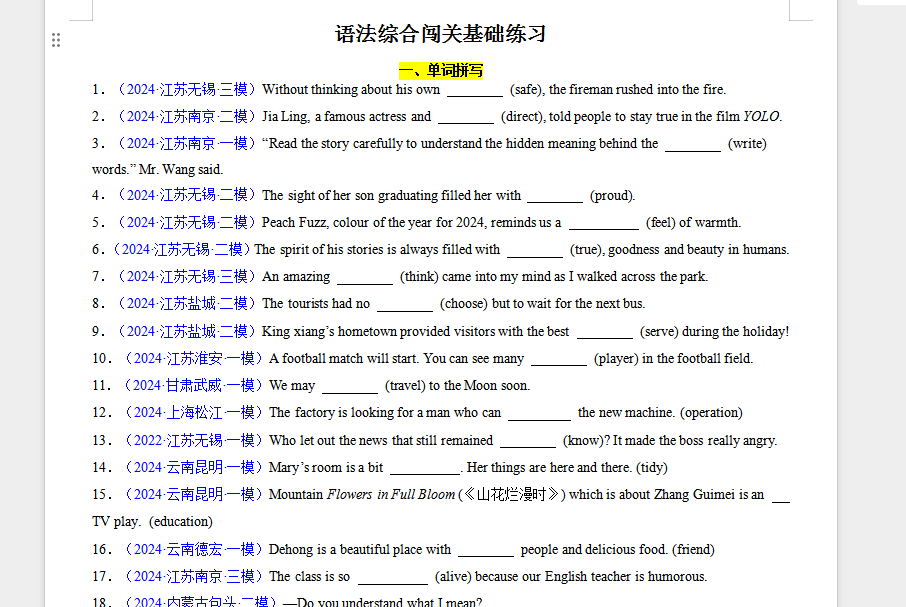Screen dimensions: 906x607
Task: Click the paragraph drag handle beside the title
Action: pyautogui.click(x=56, y=40)
